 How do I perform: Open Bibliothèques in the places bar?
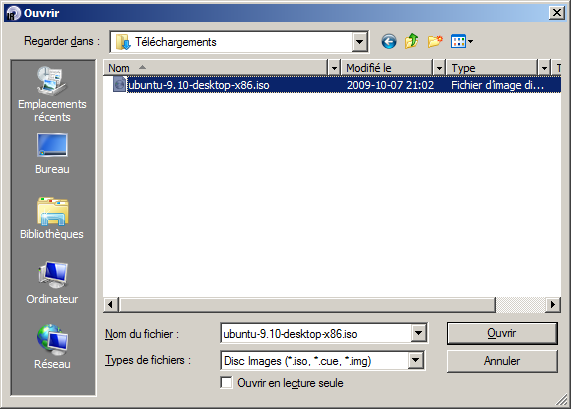click(x=52, y=219)
